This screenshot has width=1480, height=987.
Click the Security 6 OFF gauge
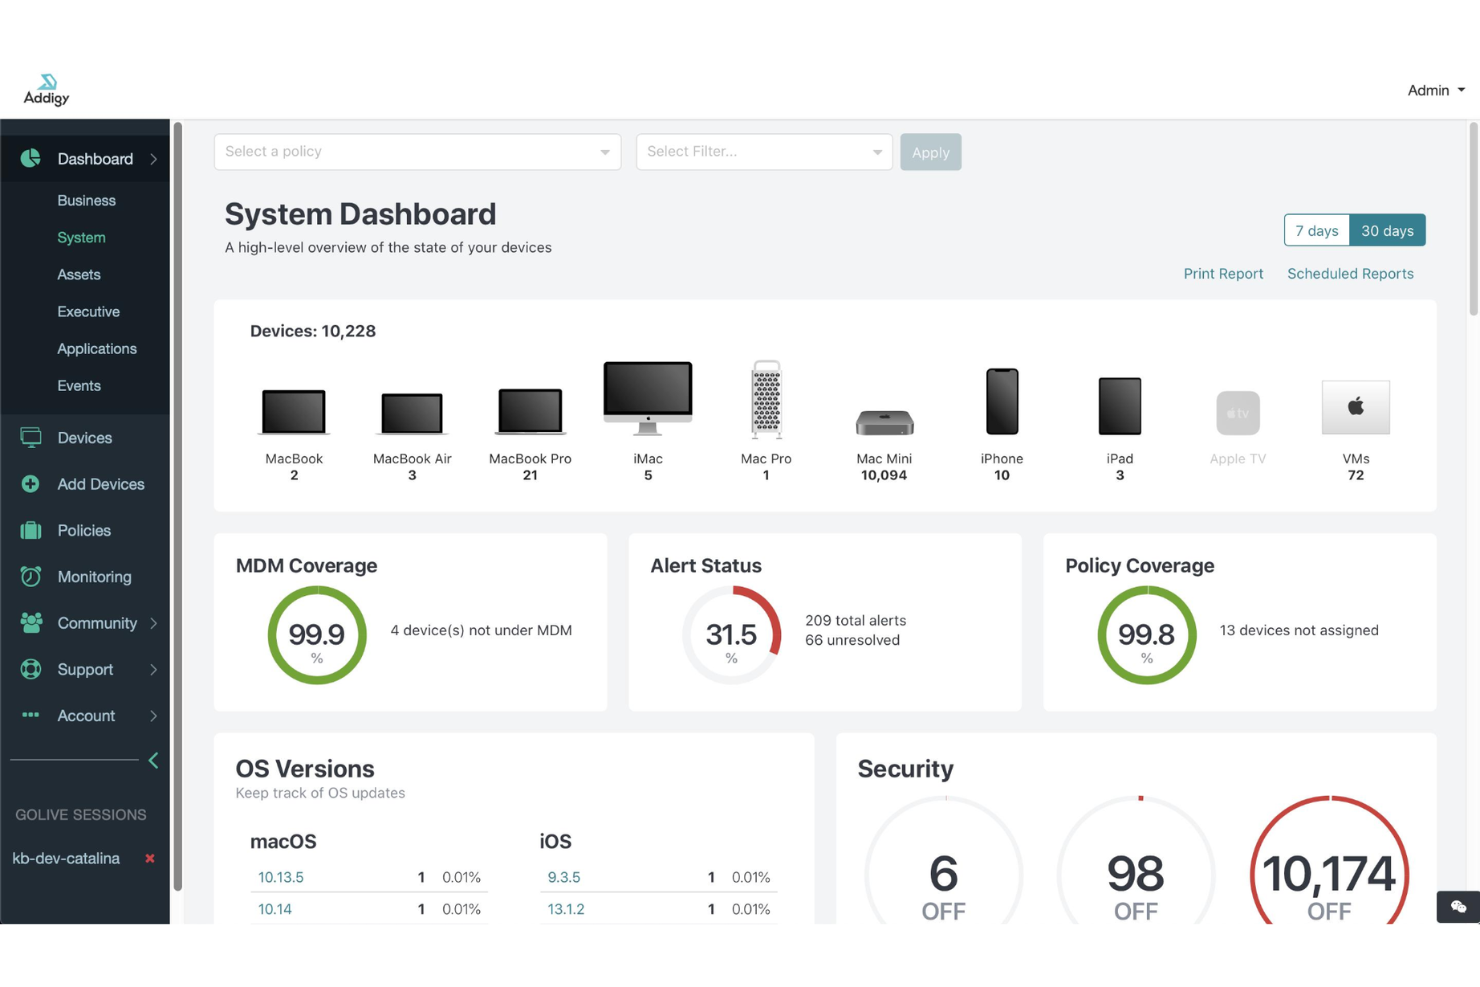(944, 860)
